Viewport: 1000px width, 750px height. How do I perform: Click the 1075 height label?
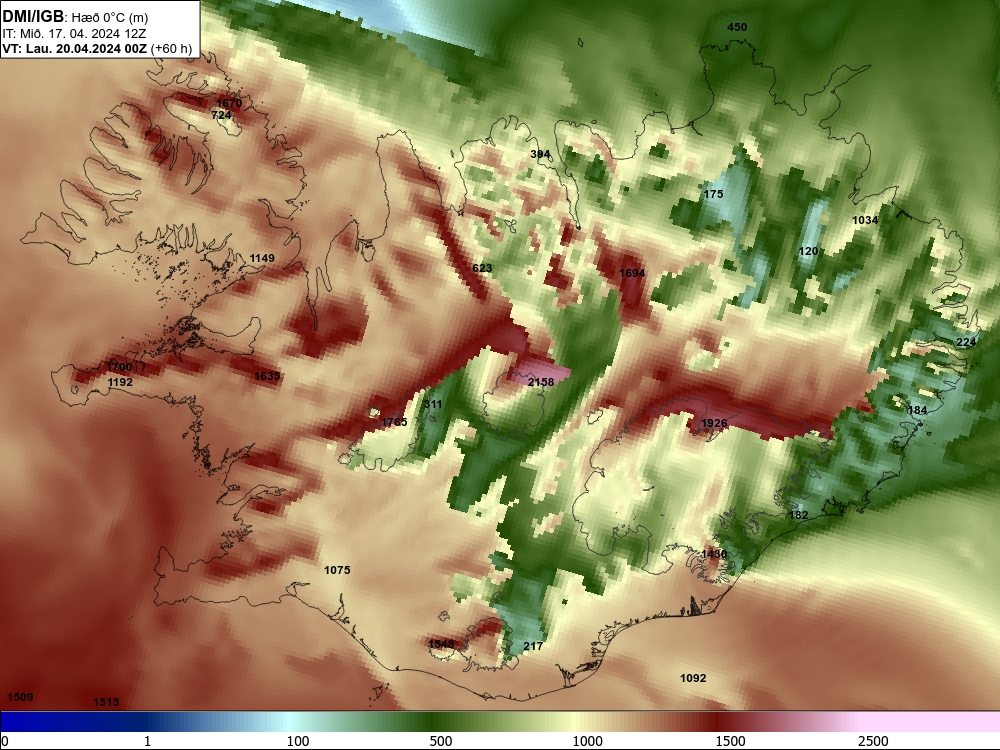[337, 570]
